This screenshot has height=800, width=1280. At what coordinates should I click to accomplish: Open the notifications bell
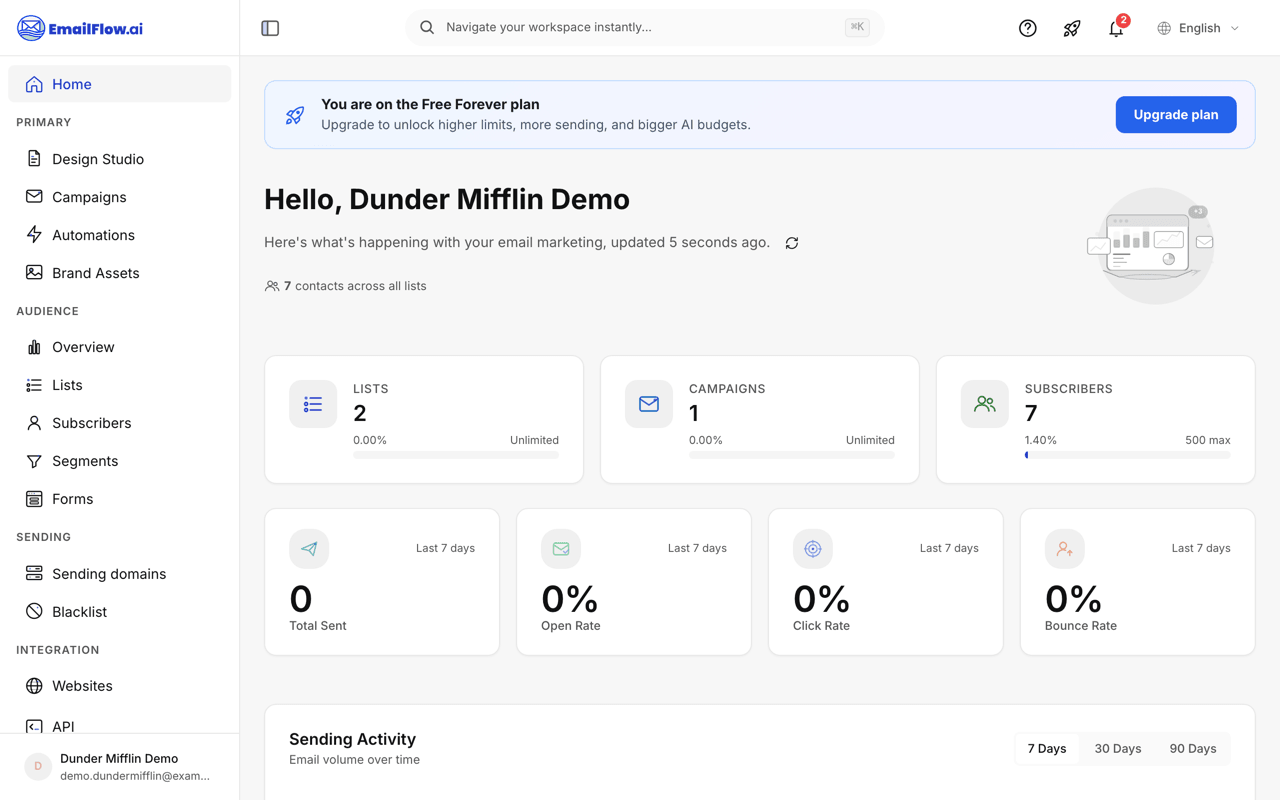click(1116, 28)
